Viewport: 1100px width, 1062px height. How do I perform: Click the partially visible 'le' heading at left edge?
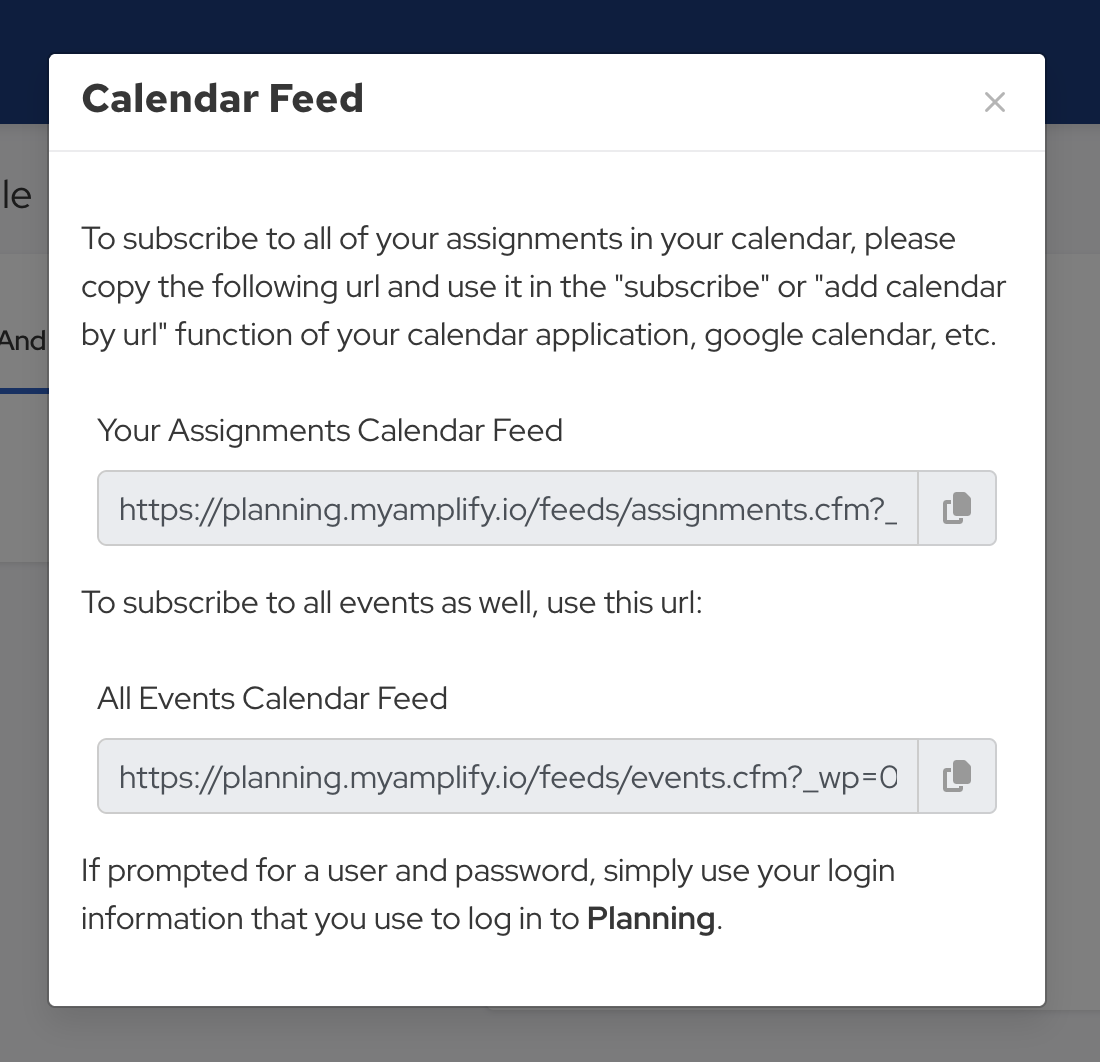[16, 195]
